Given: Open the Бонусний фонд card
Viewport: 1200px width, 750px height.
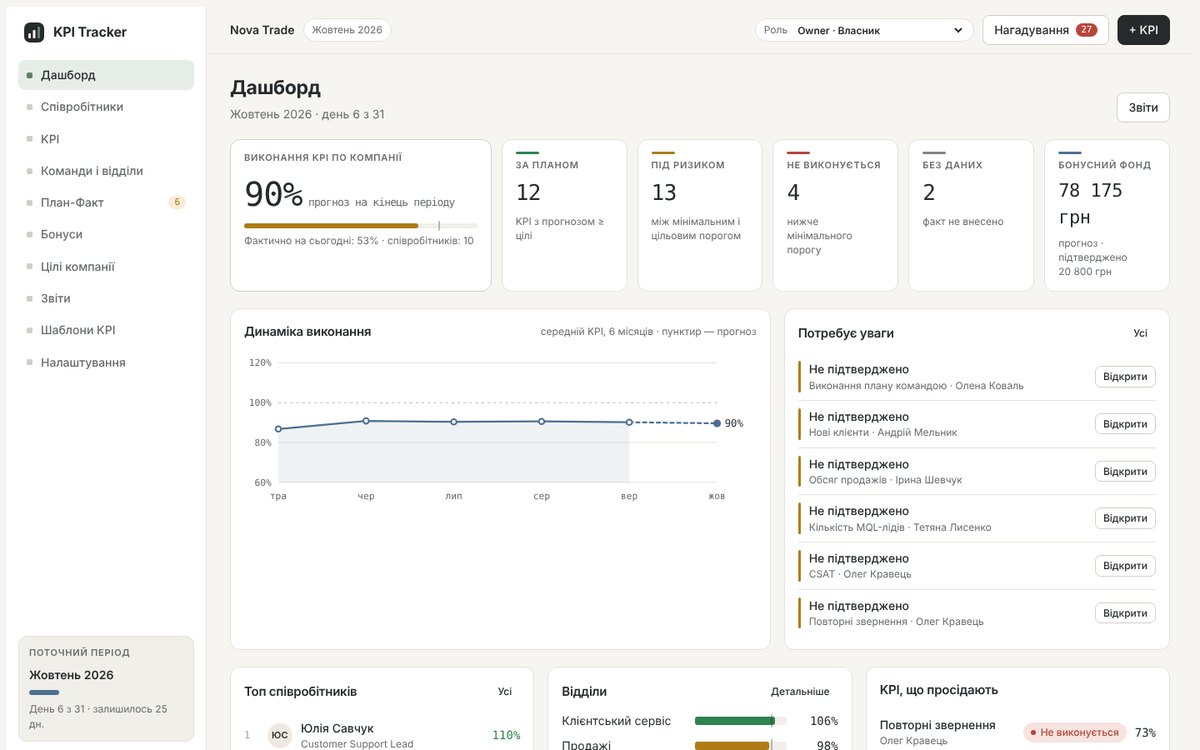Looking at the screenshot, I should (1107, 215).
